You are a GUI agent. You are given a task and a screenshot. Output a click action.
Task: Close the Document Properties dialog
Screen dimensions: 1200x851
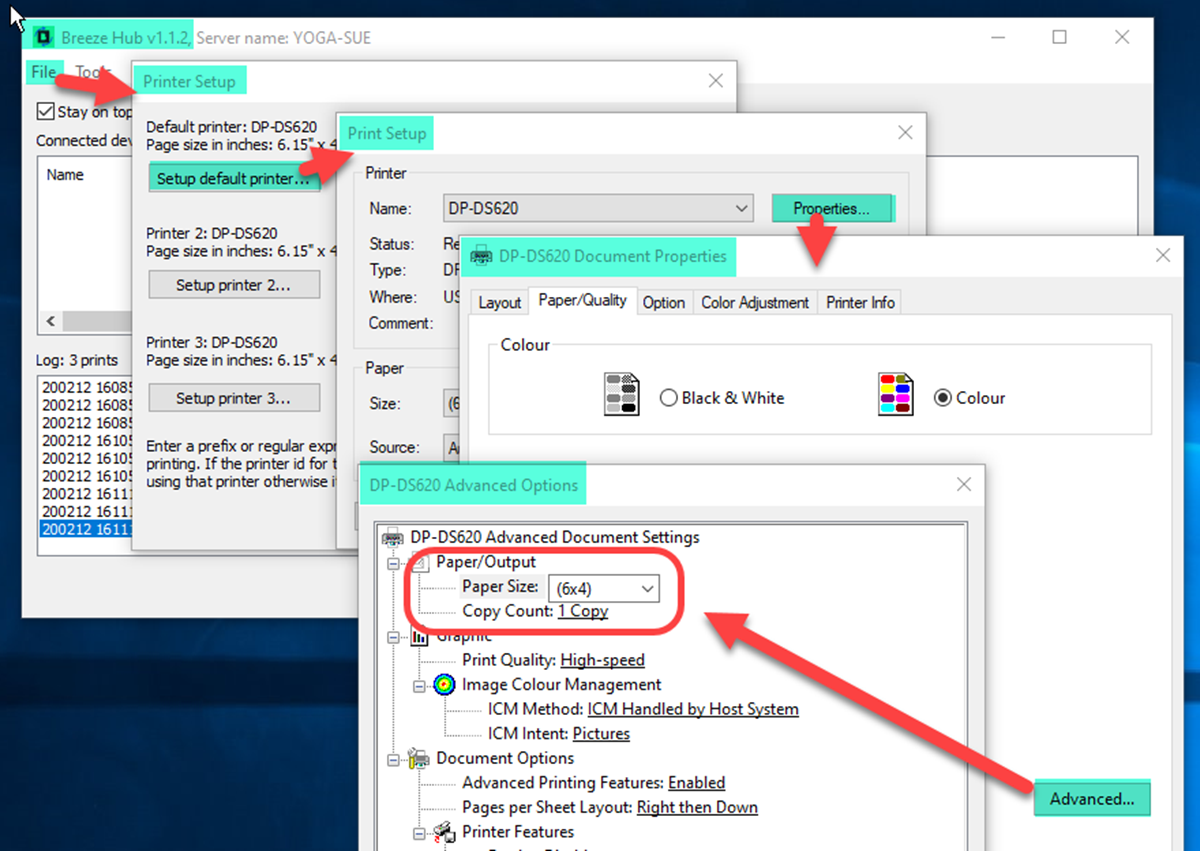(1163, 255)
